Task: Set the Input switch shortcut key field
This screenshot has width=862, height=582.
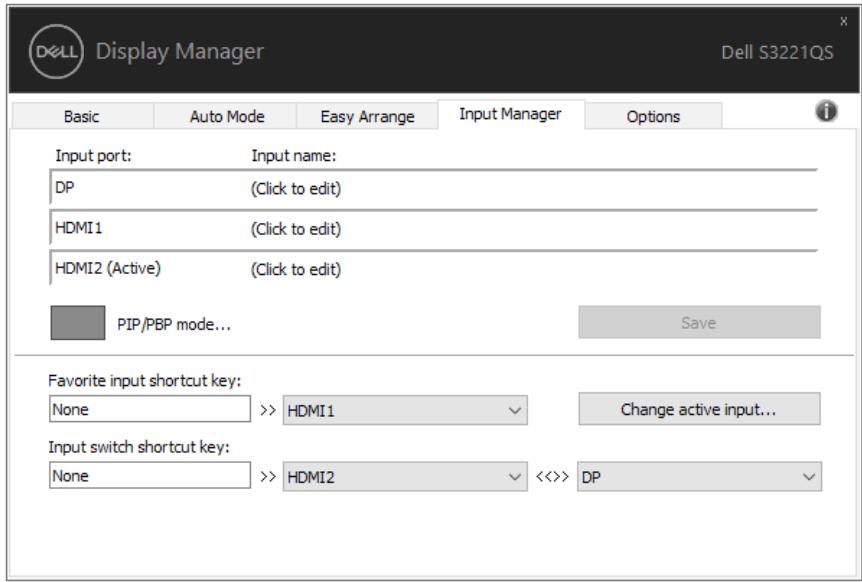Action: pos(150,475)
